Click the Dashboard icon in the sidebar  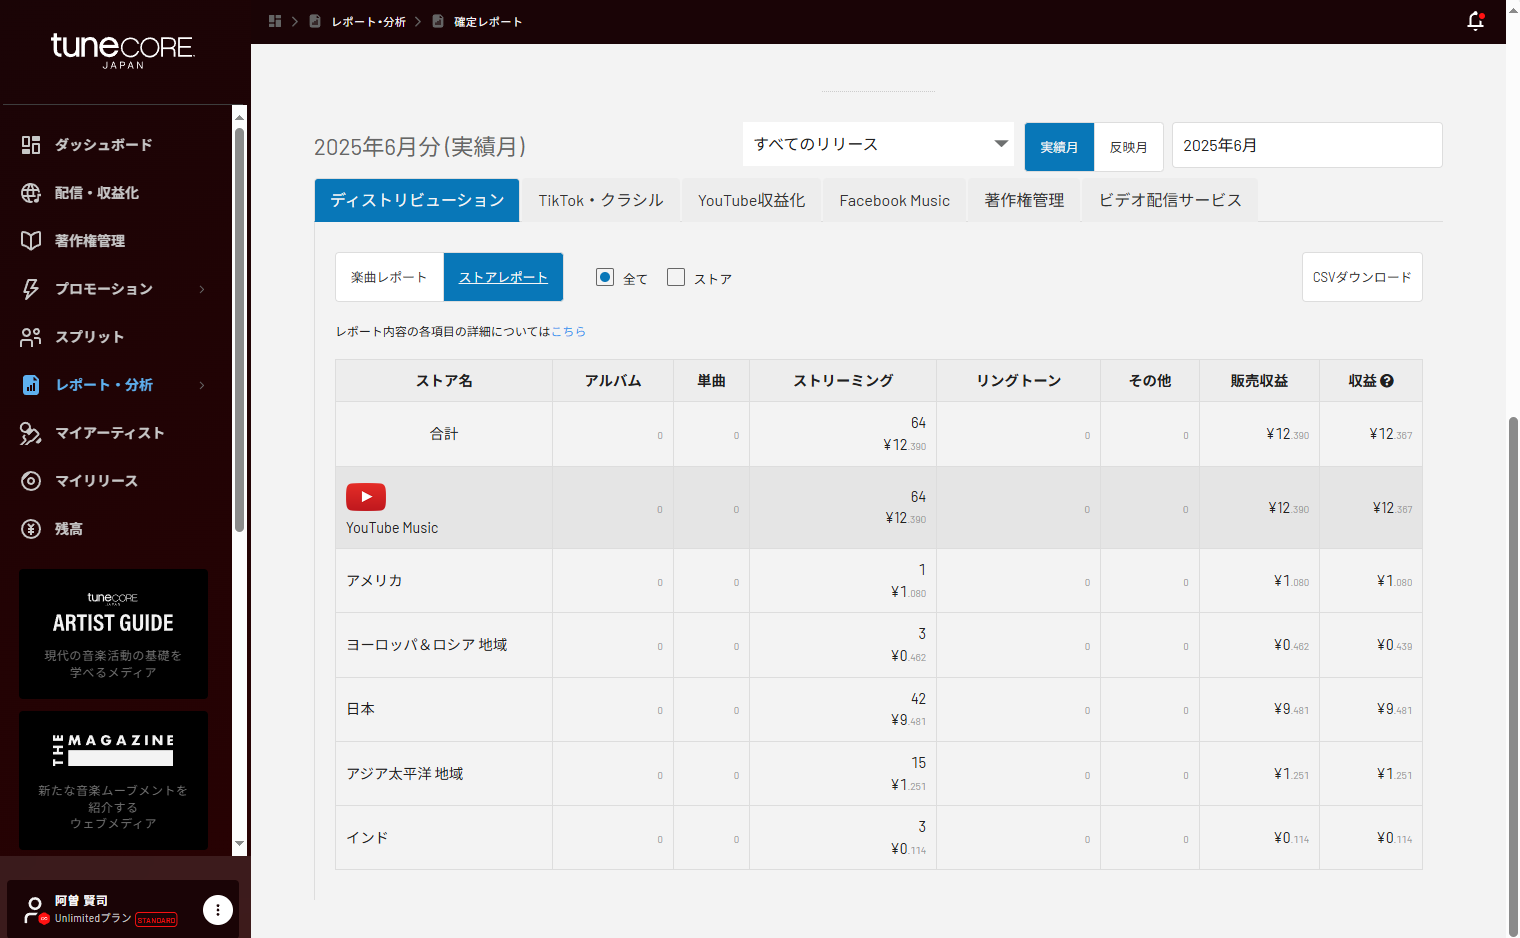(31, 145)
